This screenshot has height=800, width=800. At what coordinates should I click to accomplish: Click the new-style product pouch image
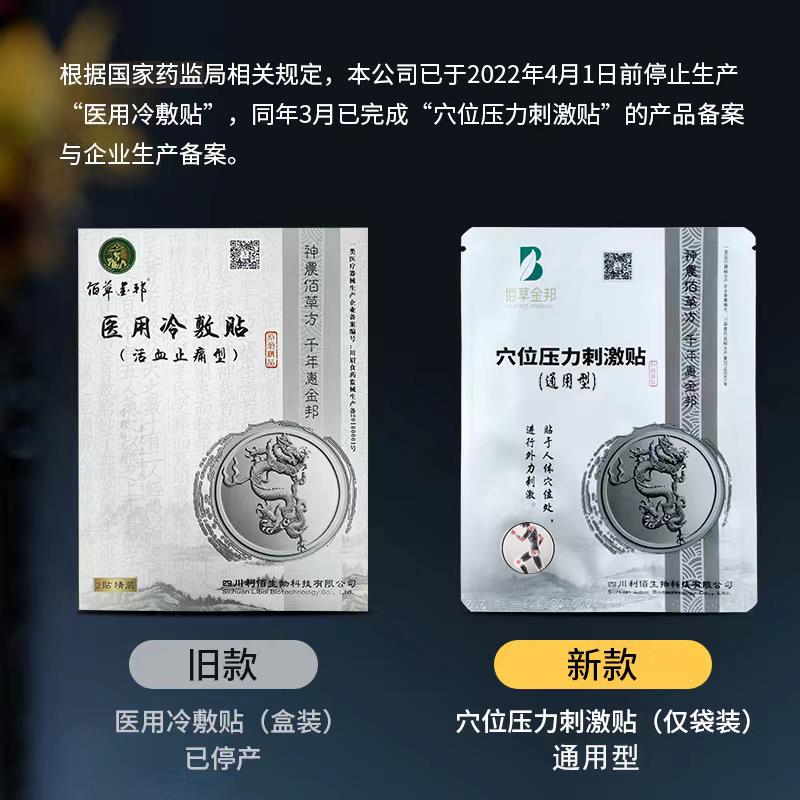pyautogui.click(x=608, y=419)
